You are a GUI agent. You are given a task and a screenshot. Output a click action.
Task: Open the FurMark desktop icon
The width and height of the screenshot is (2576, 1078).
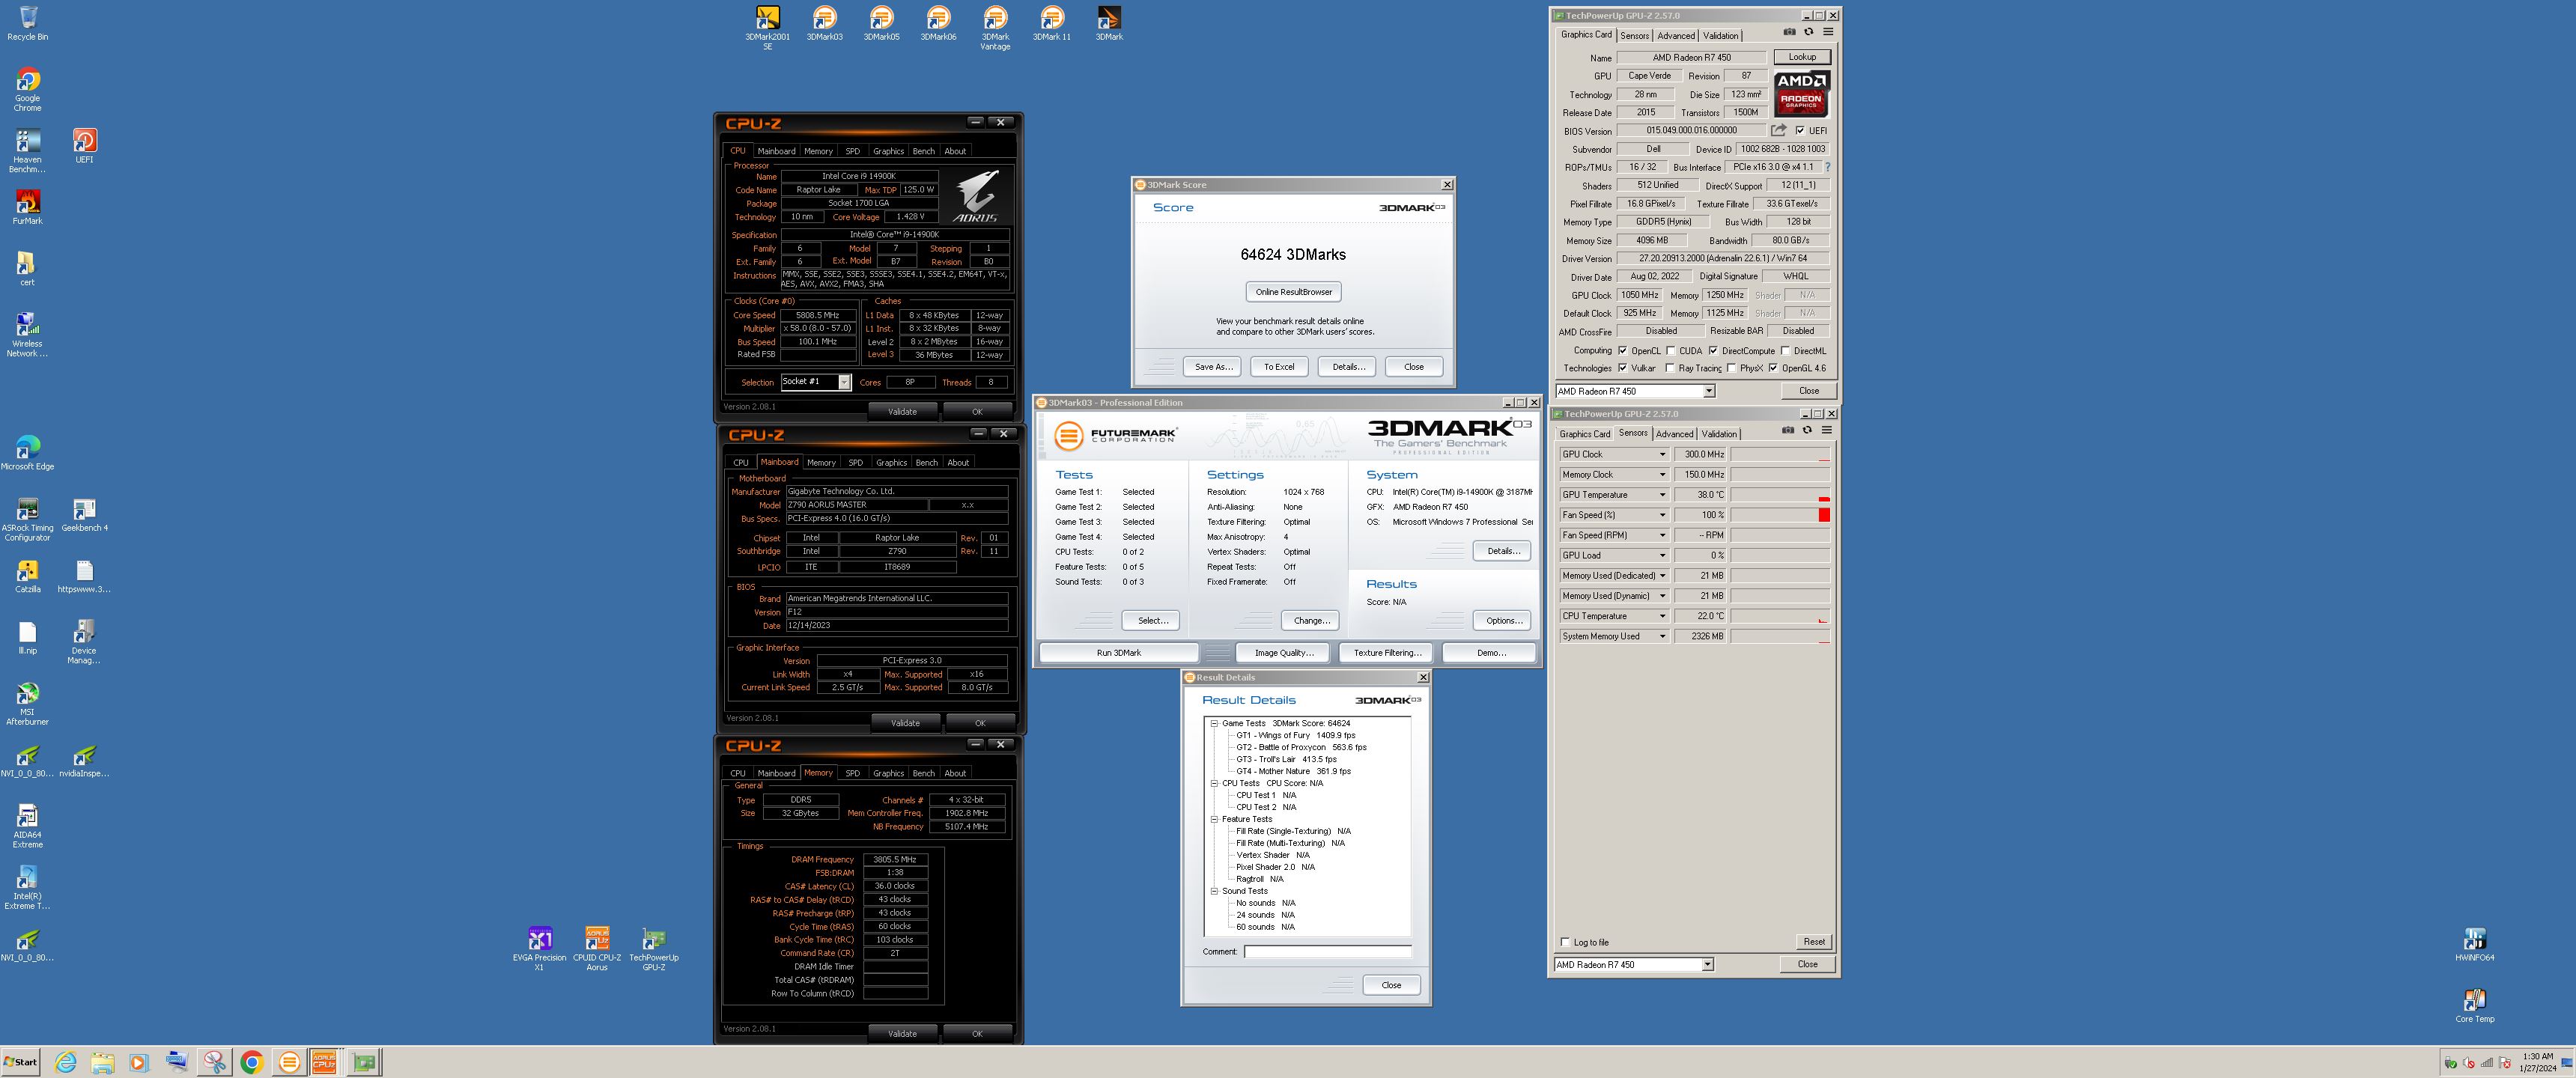click(28, 207)
